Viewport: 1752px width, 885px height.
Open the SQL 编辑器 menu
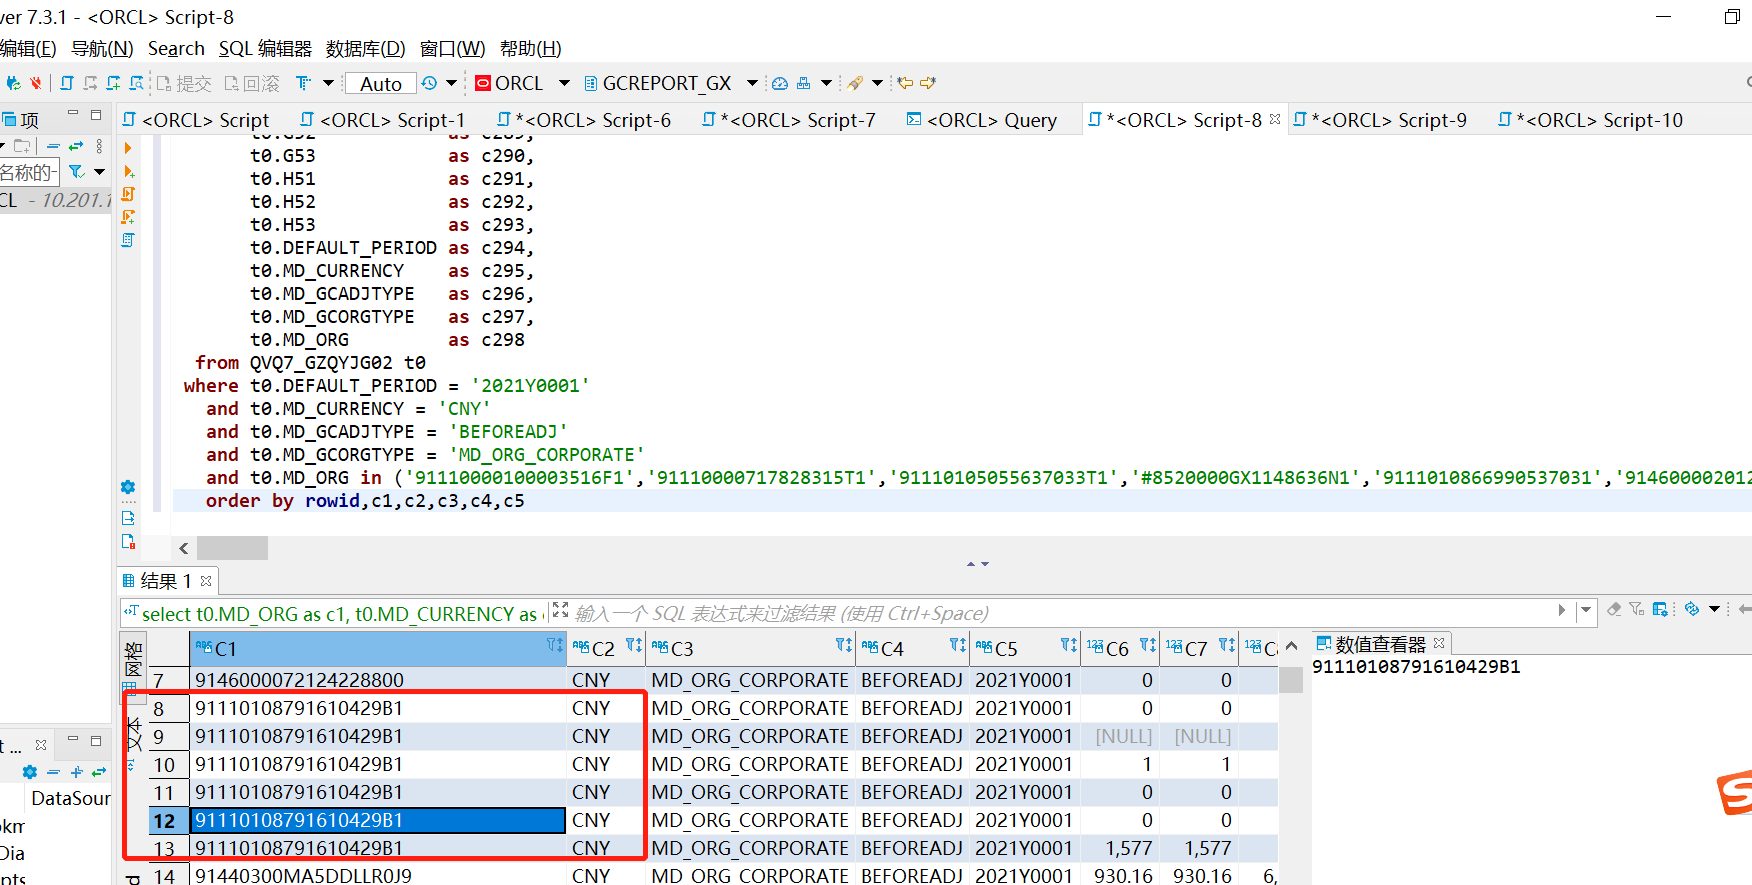(x=265, y=48)
